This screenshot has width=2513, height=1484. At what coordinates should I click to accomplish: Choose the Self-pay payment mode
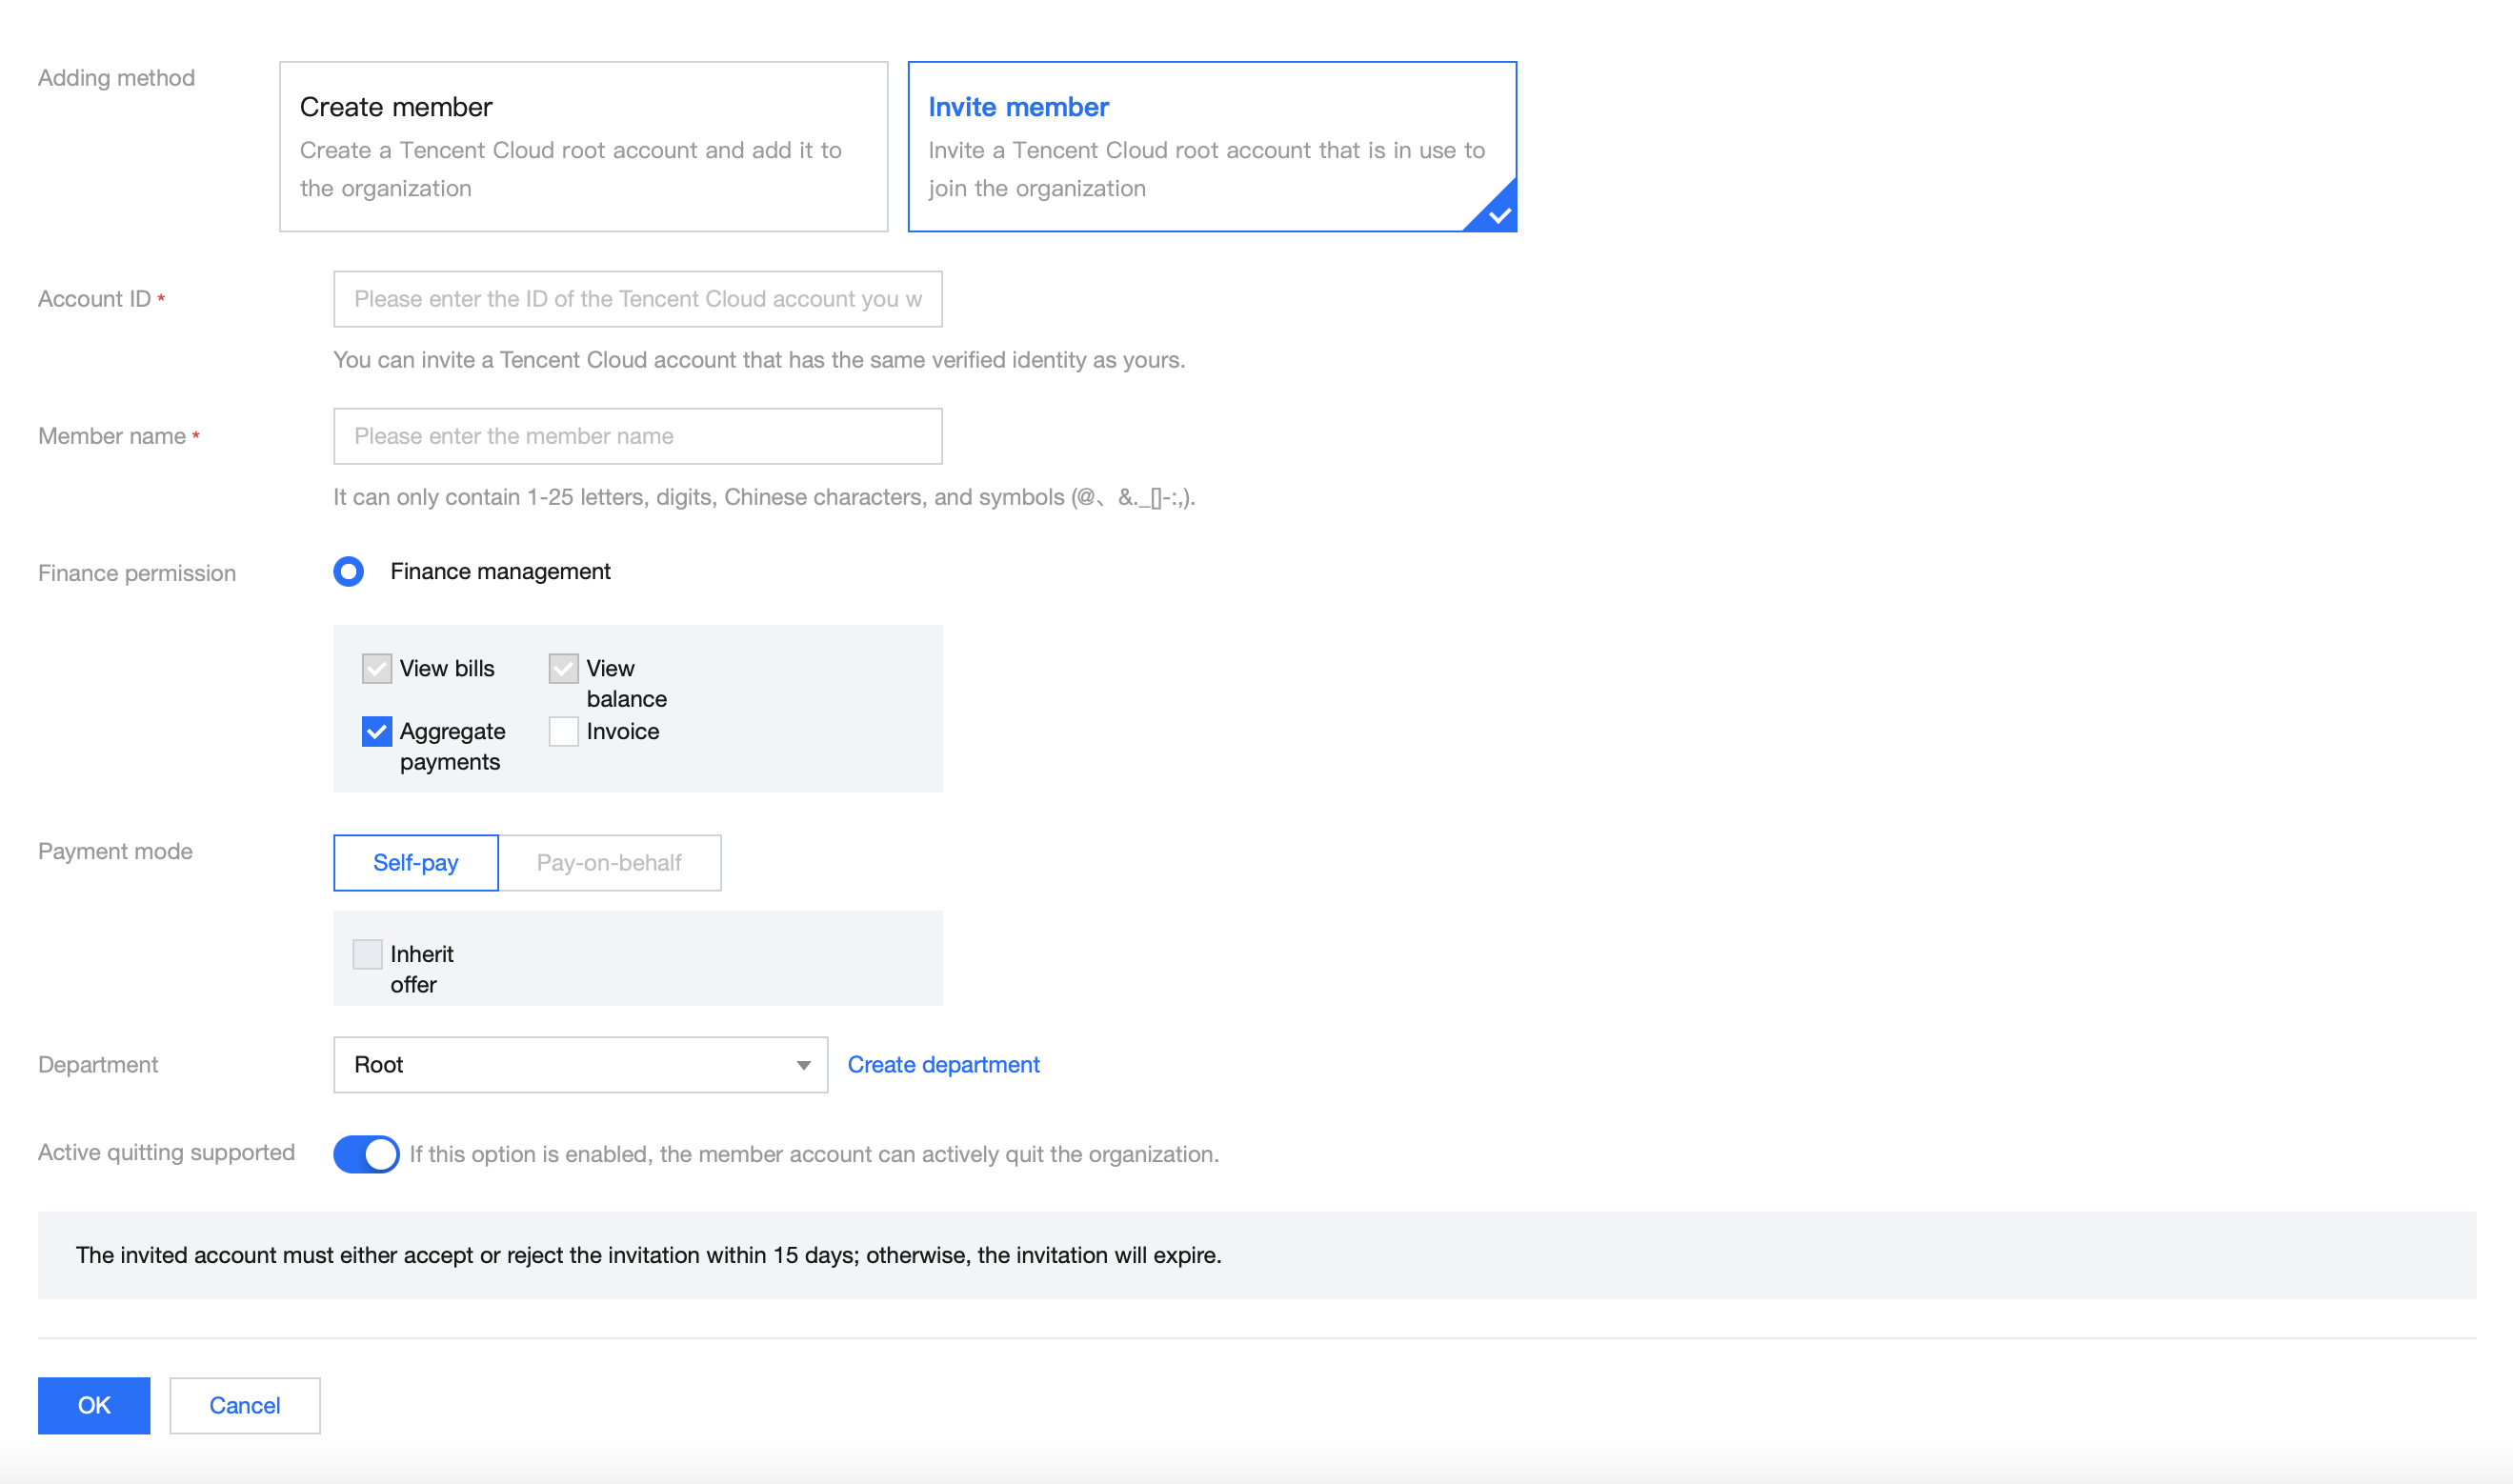(x=415, y=863)
